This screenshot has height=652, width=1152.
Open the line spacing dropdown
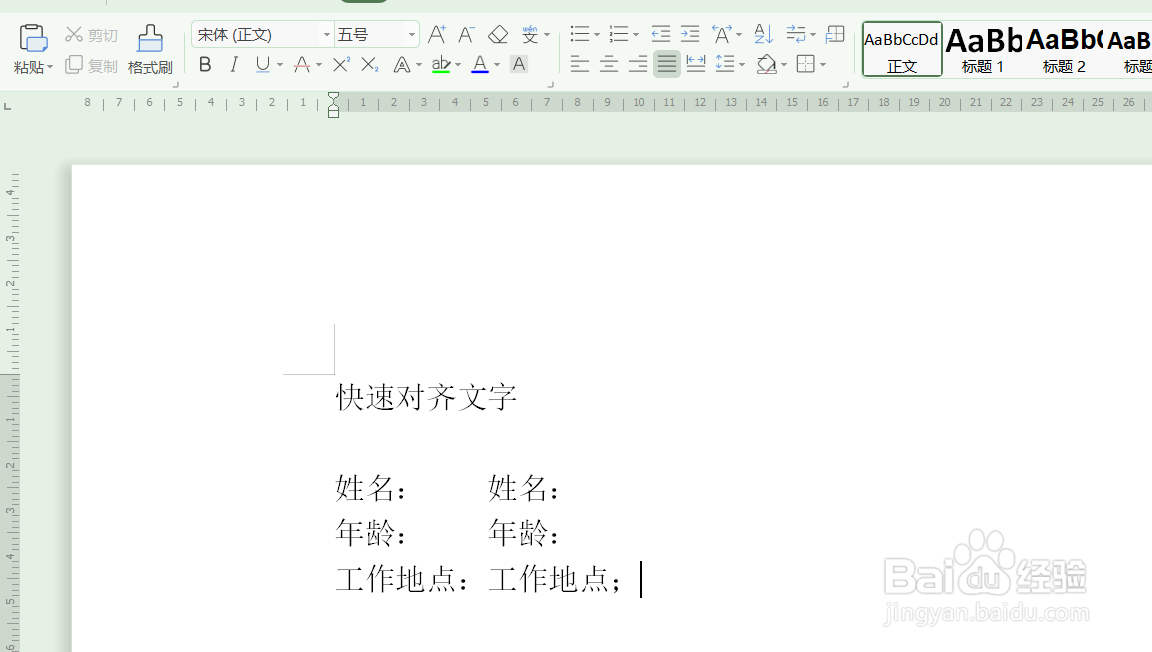(x=729, y=64)
